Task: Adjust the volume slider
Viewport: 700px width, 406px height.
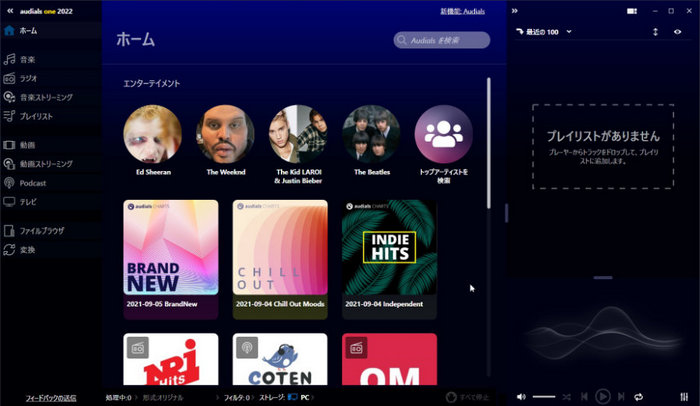Action: click(544, 397)
